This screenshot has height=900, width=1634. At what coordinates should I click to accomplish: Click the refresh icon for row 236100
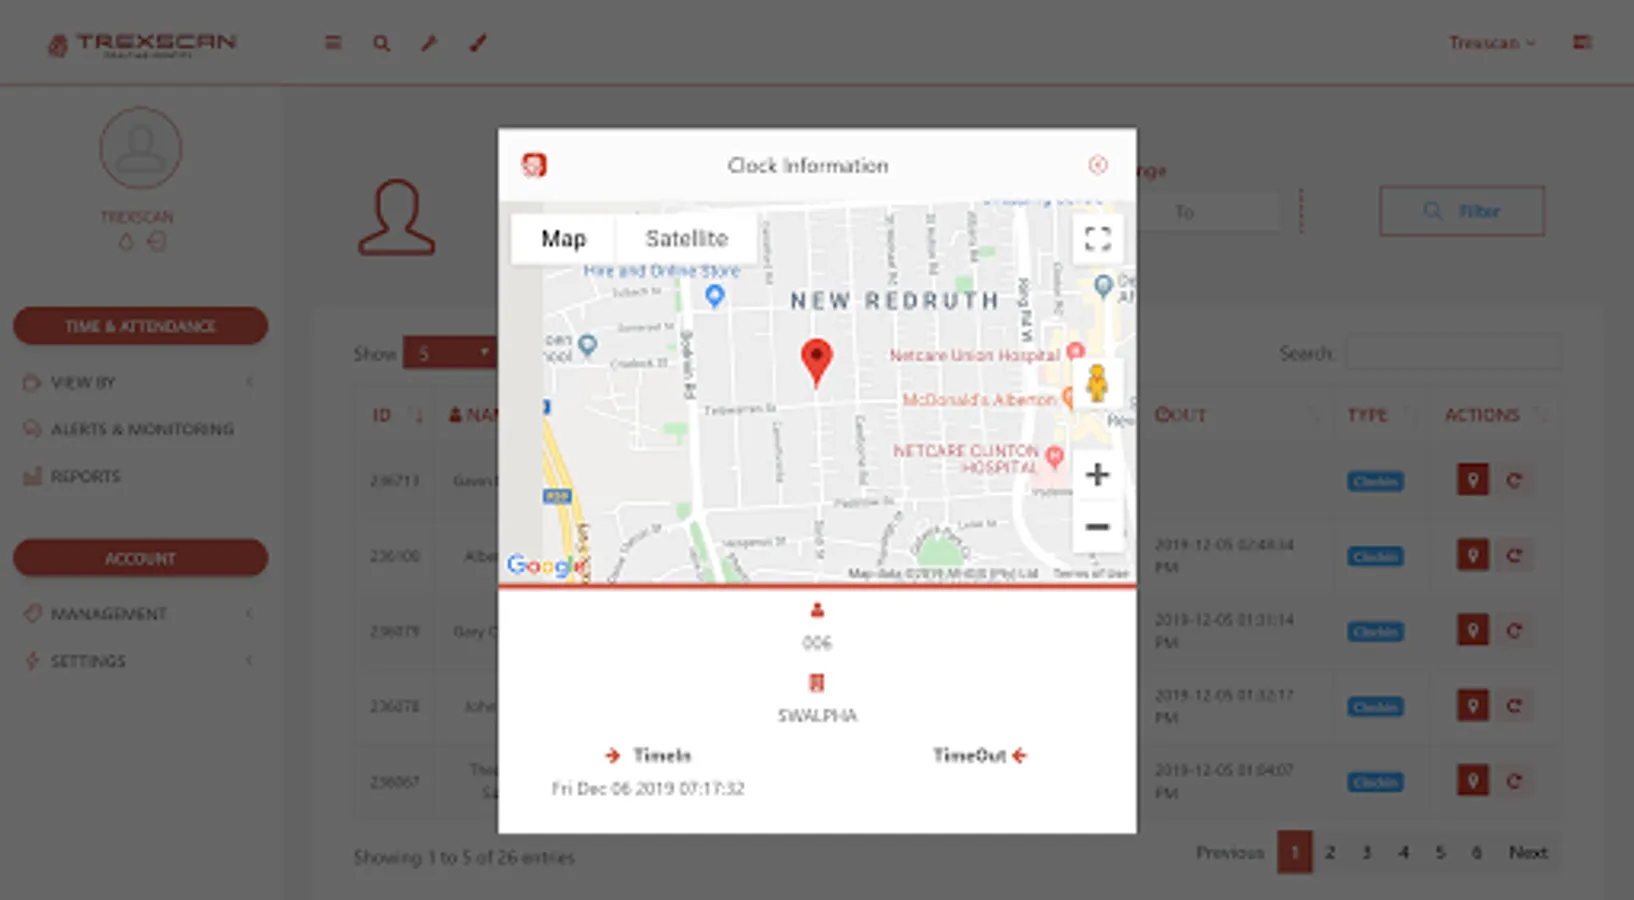point(1514,555)
